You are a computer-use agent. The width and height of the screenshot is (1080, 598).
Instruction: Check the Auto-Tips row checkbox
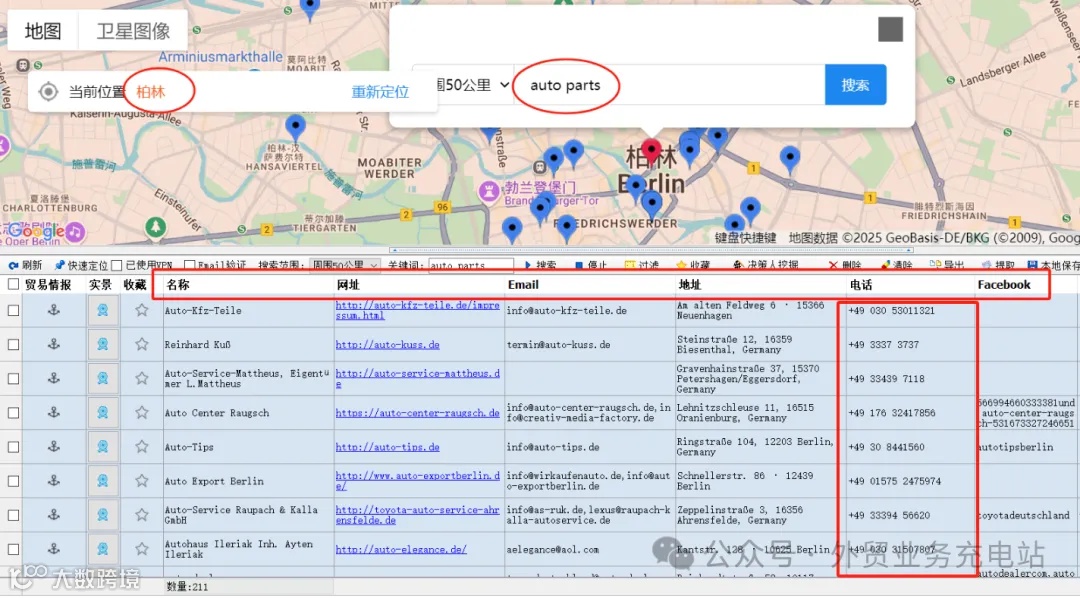(x=13, y=446)
